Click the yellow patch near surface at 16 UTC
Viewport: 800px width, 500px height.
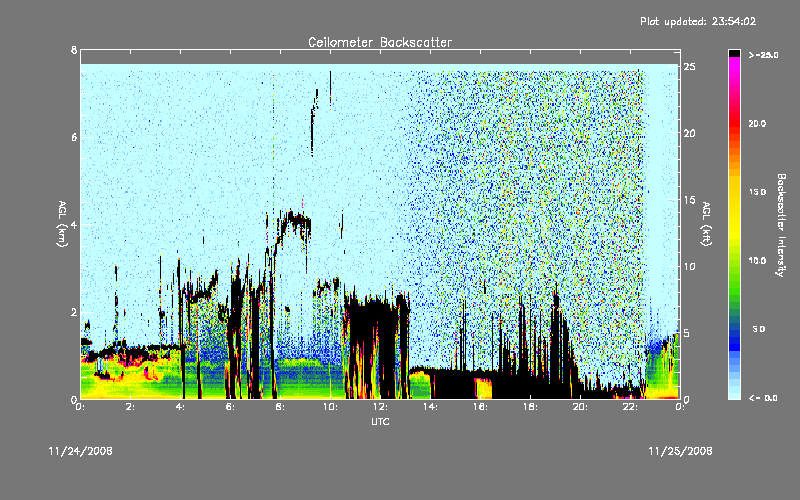pyautogui.click(x=483, y=388)
